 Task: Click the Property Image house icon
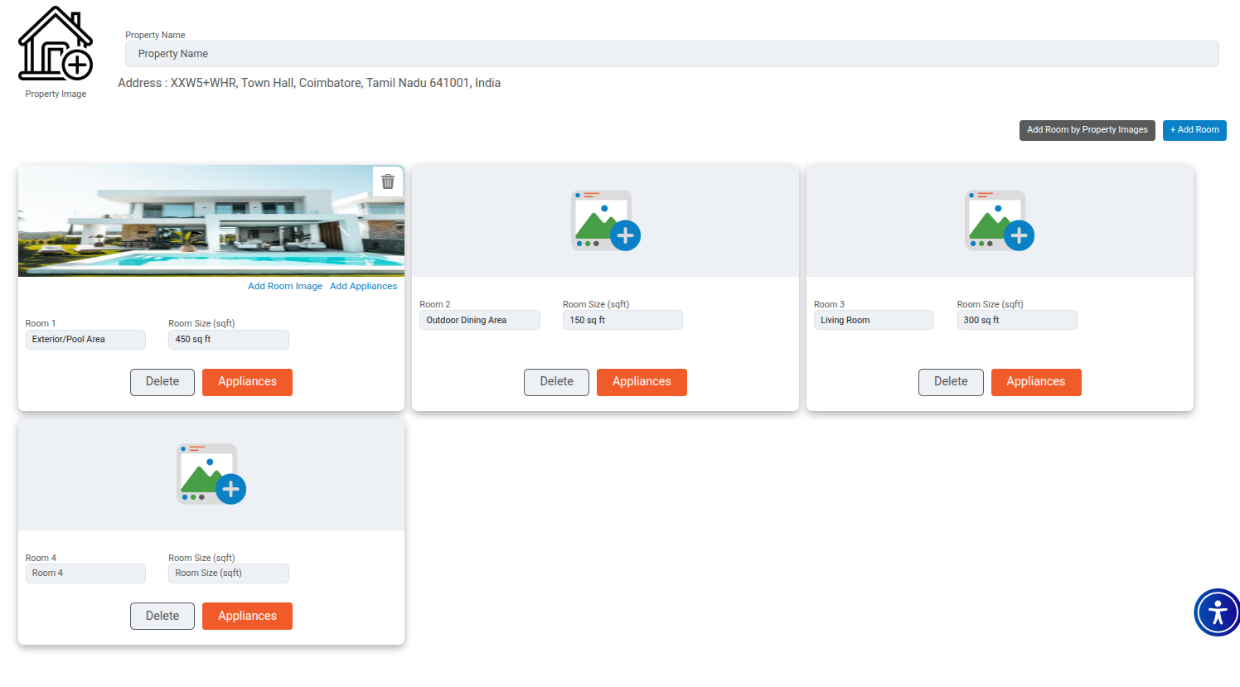pos(55,45)
